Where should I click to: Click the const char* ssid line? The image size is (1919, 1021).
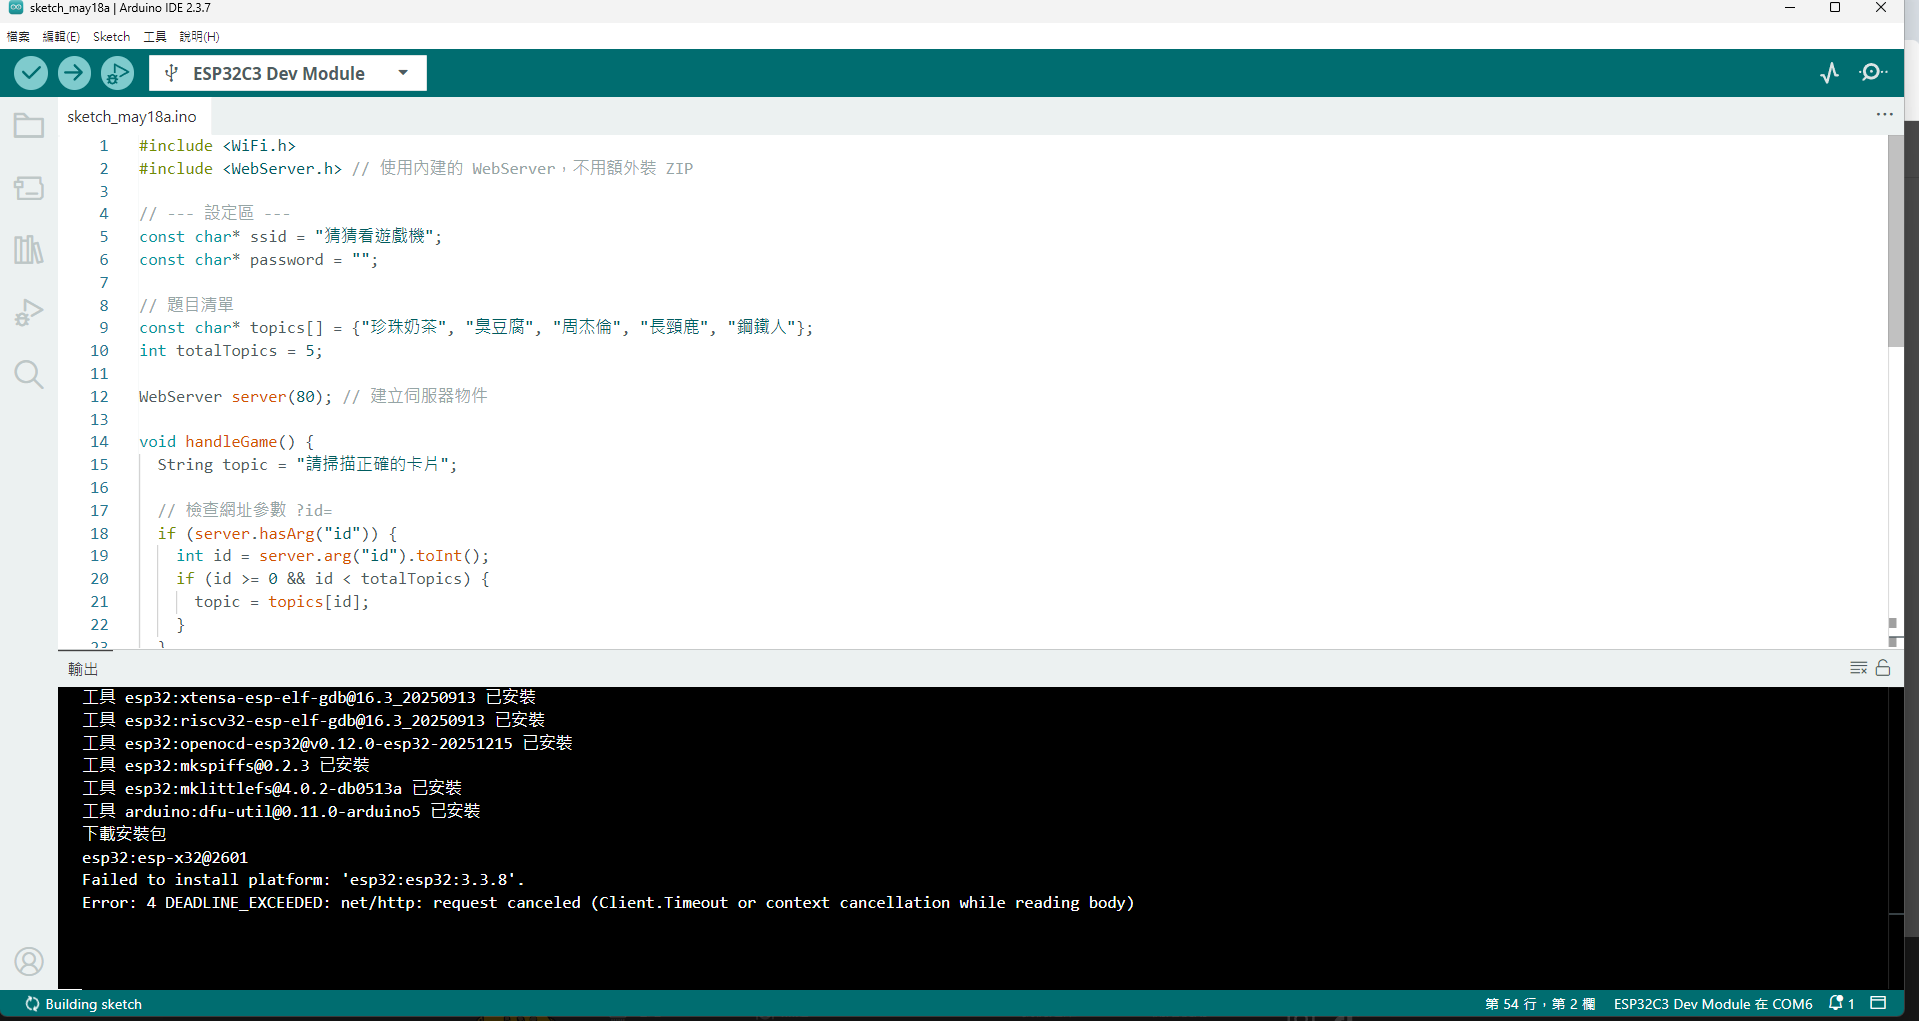(x=290, y=237)
